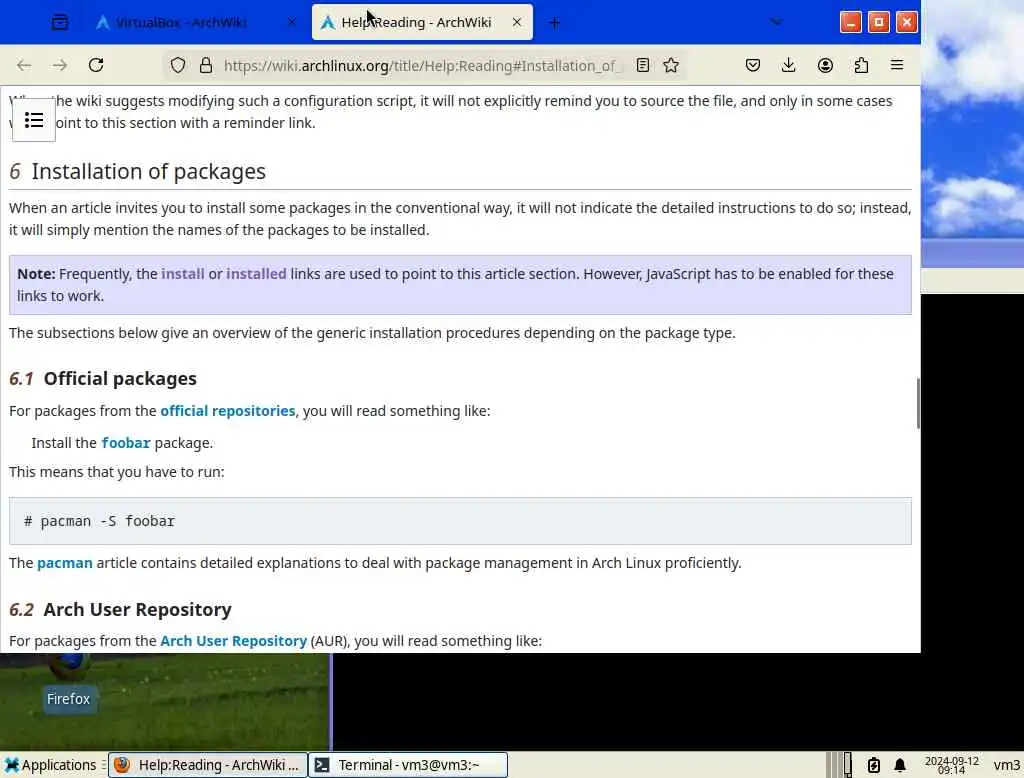Open the Applications menu in taskbar
The width and height of the screenshot is (1024, 778).
click(x=50, y=765)
